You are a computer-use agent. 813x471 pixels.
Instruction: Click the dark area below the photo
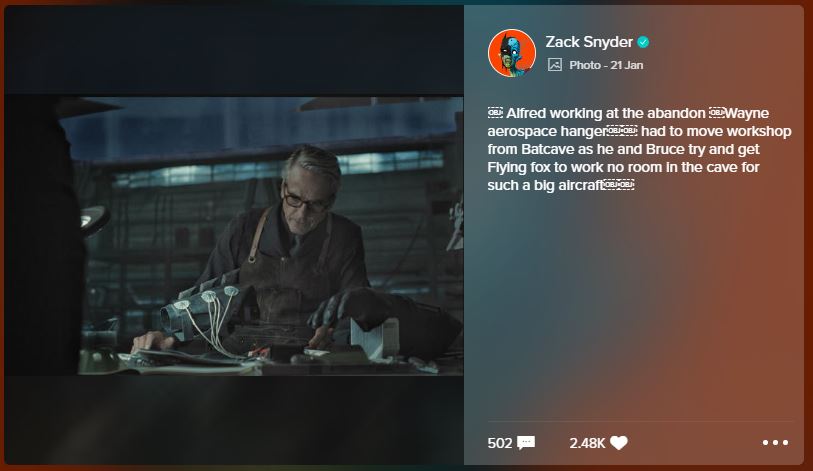point(234,420)
